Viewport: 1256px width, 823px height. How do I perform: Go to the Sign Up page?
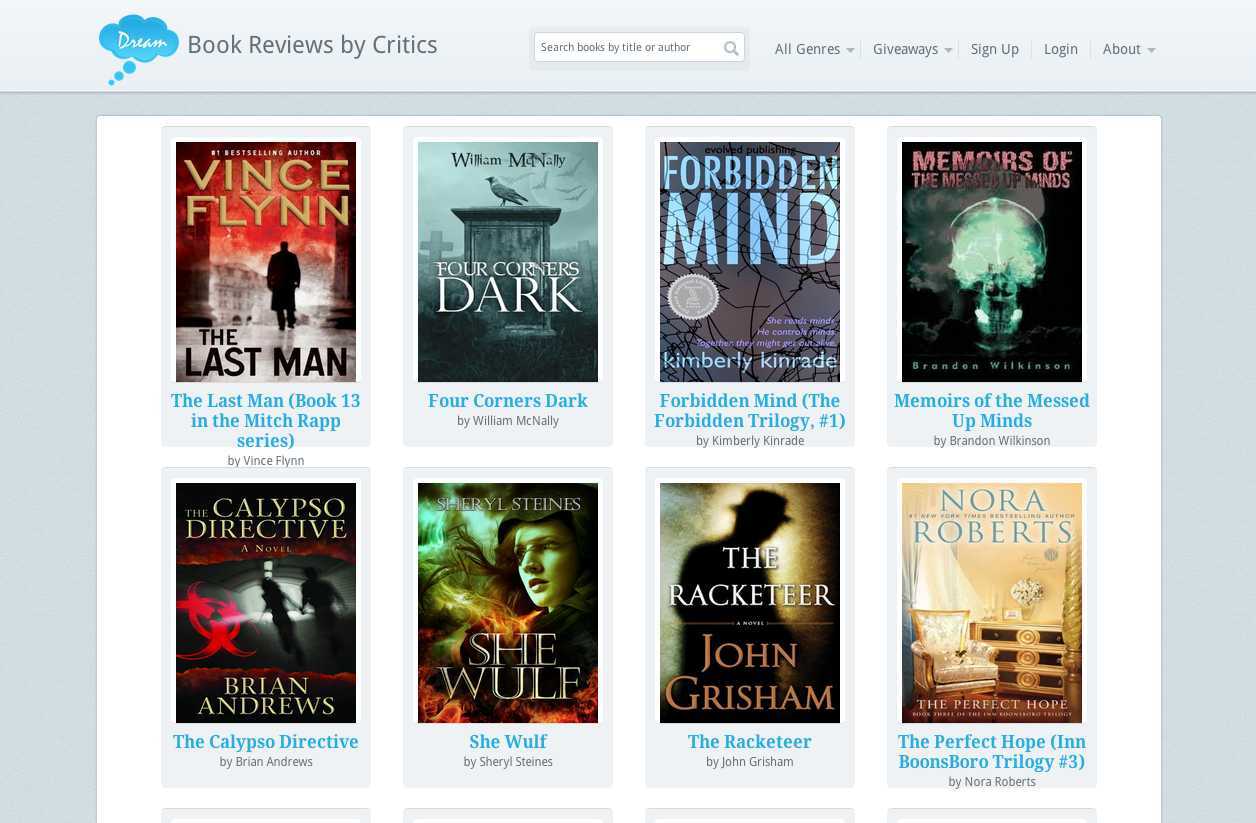[x=995, y=49]
